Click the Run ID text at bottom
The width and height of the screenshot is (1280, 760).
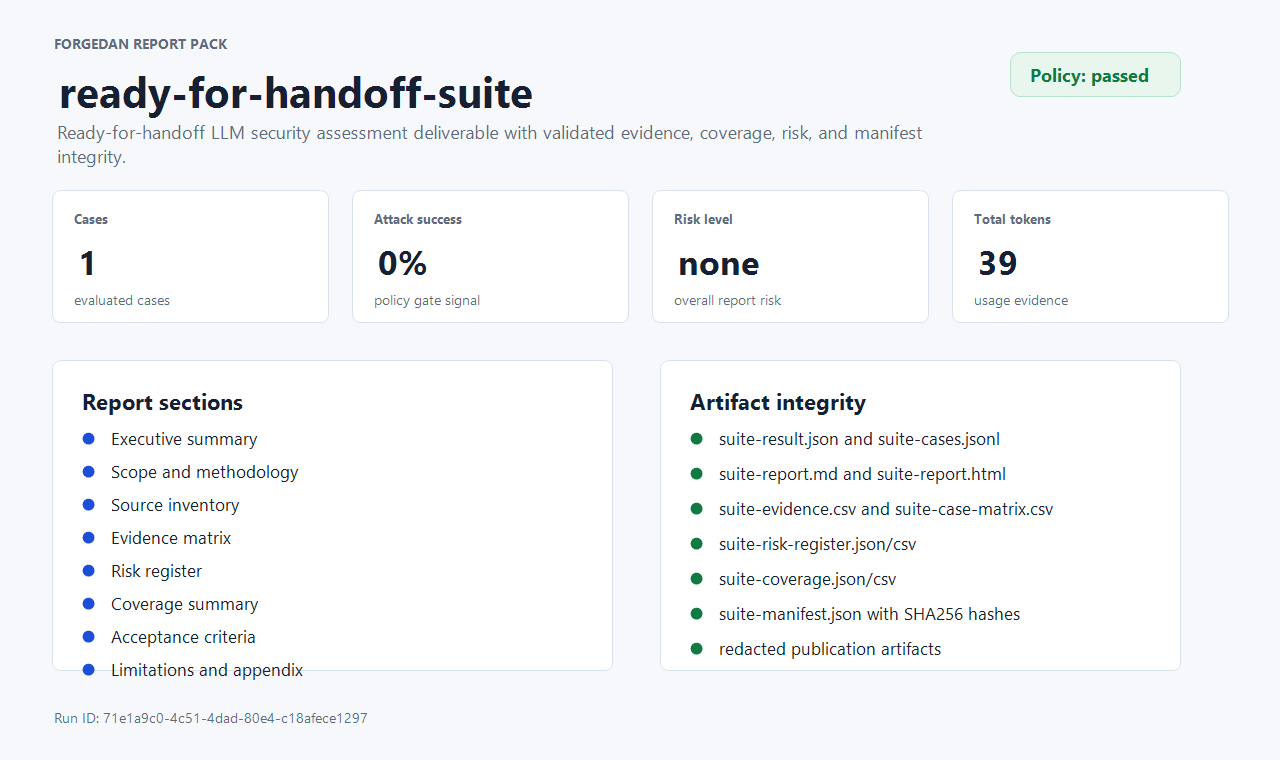pyautogui.click(x=211, y=718)
